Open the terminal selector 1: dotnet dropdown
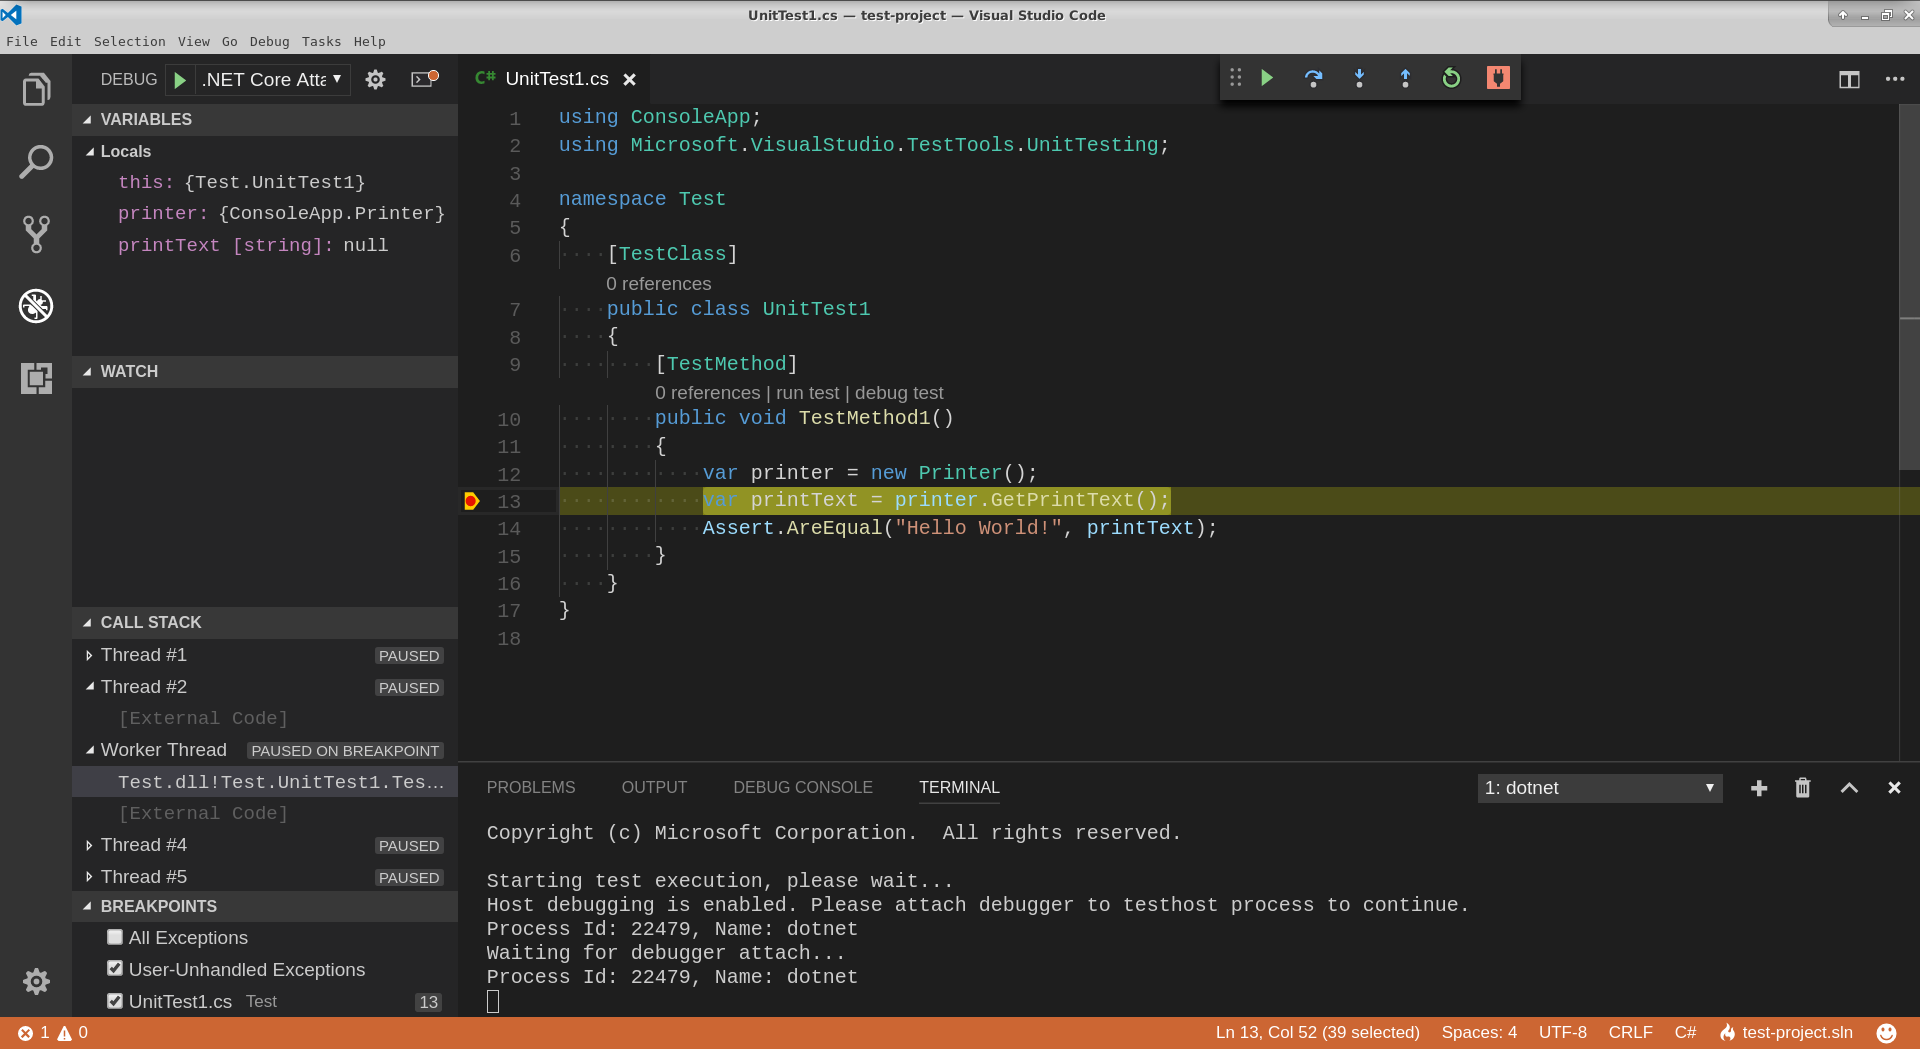Screen dimensions: 1920x1049 (1600, 788)
